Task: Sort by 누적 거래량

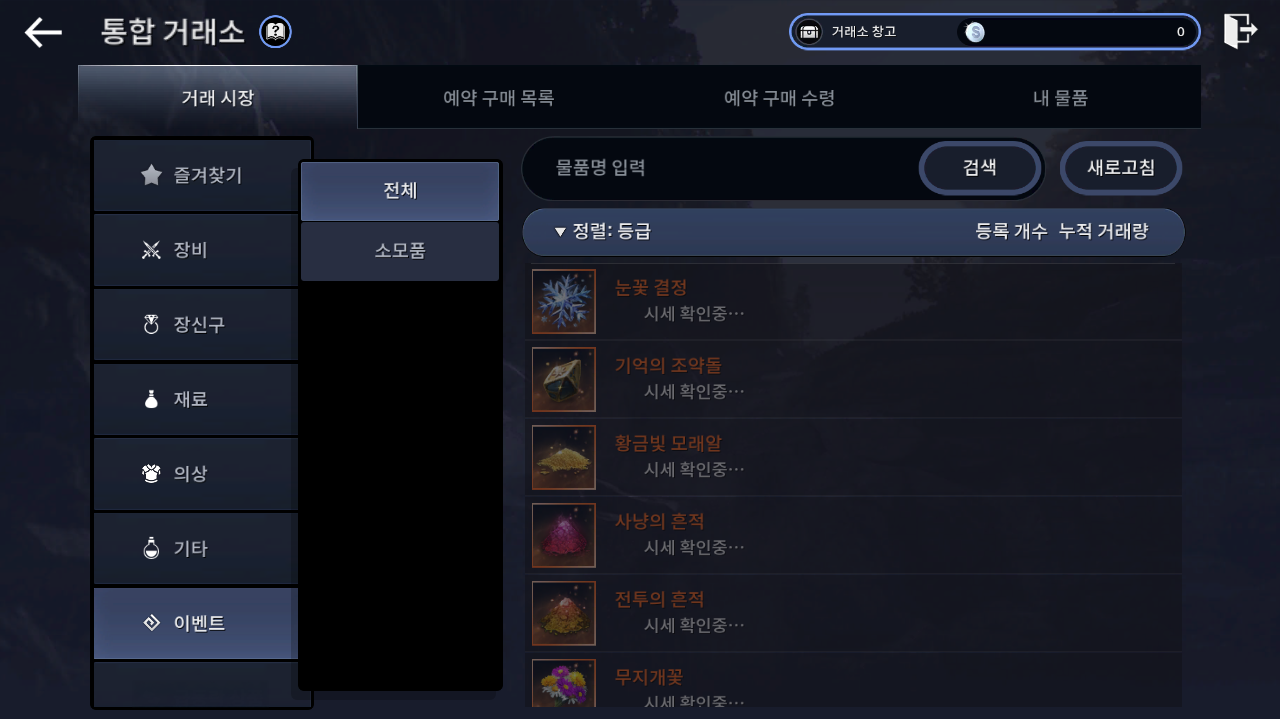Action: click(1104, 232)
